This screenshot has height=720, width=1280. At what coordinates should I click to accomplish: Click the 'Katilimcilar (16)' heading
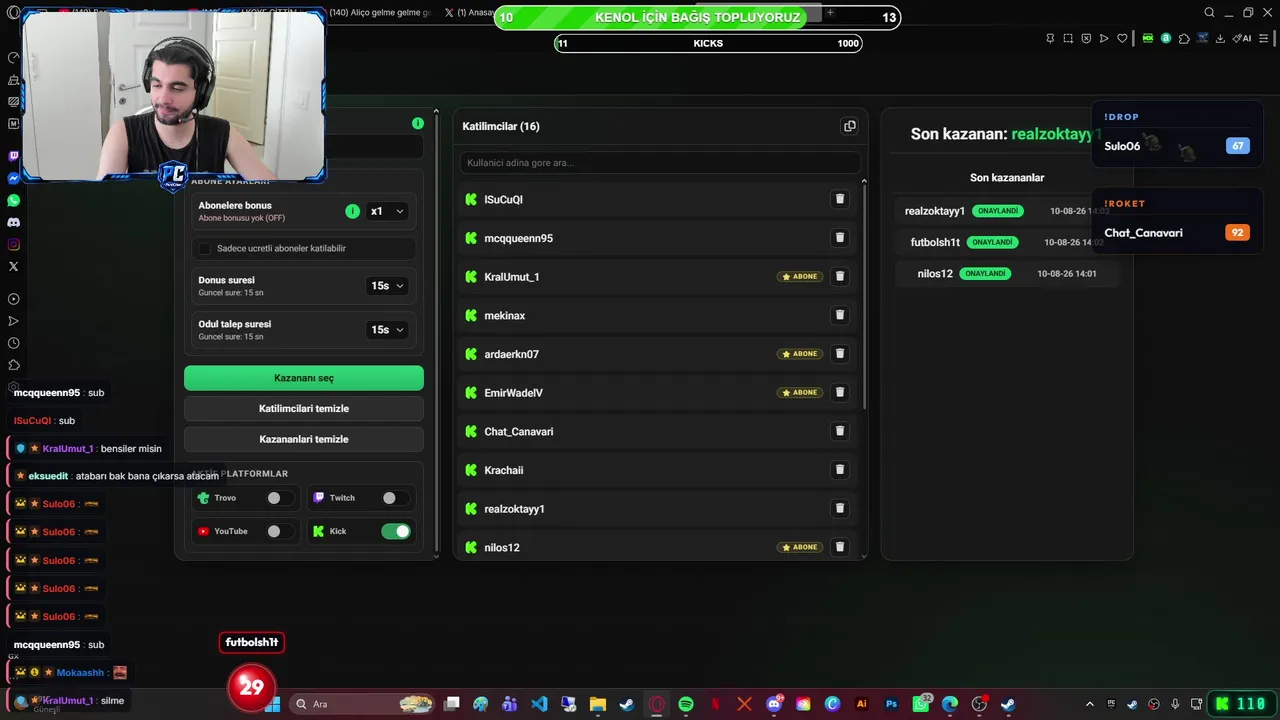(x=501, y=126)
